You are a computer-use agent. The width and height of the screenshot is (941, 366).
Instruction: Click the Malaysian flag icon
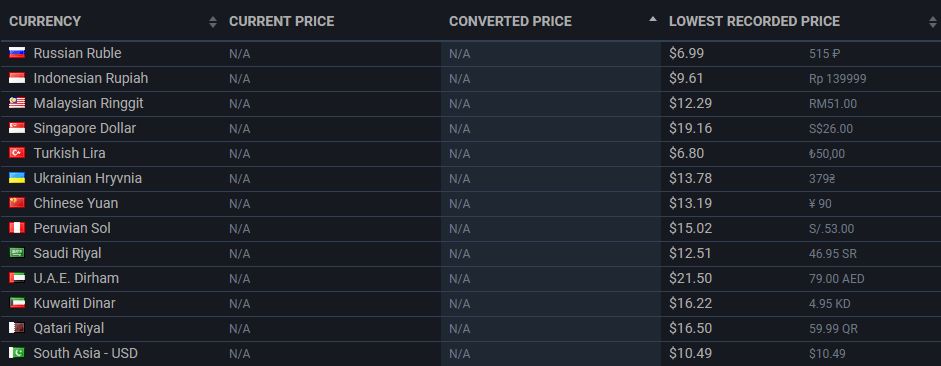(17, 103)
